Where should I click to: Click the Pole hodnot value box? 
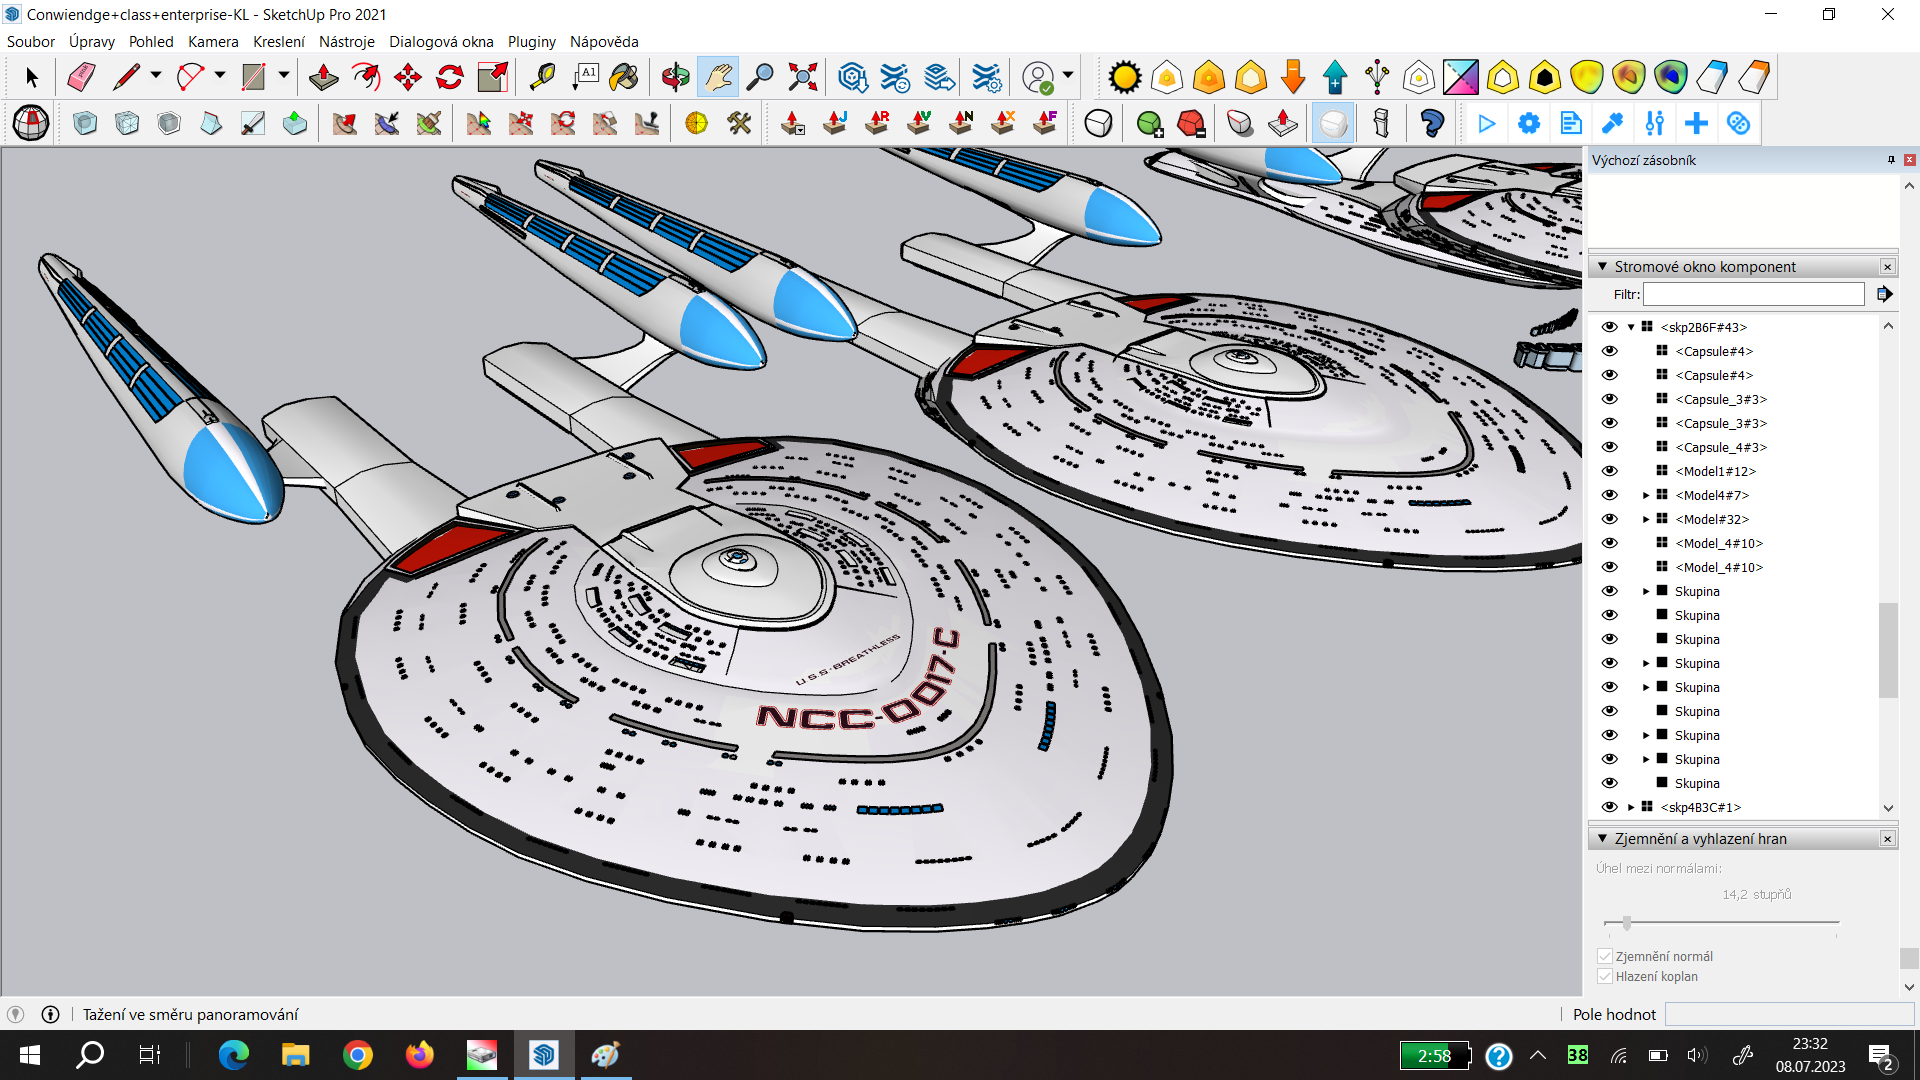pos(1789,1014)
